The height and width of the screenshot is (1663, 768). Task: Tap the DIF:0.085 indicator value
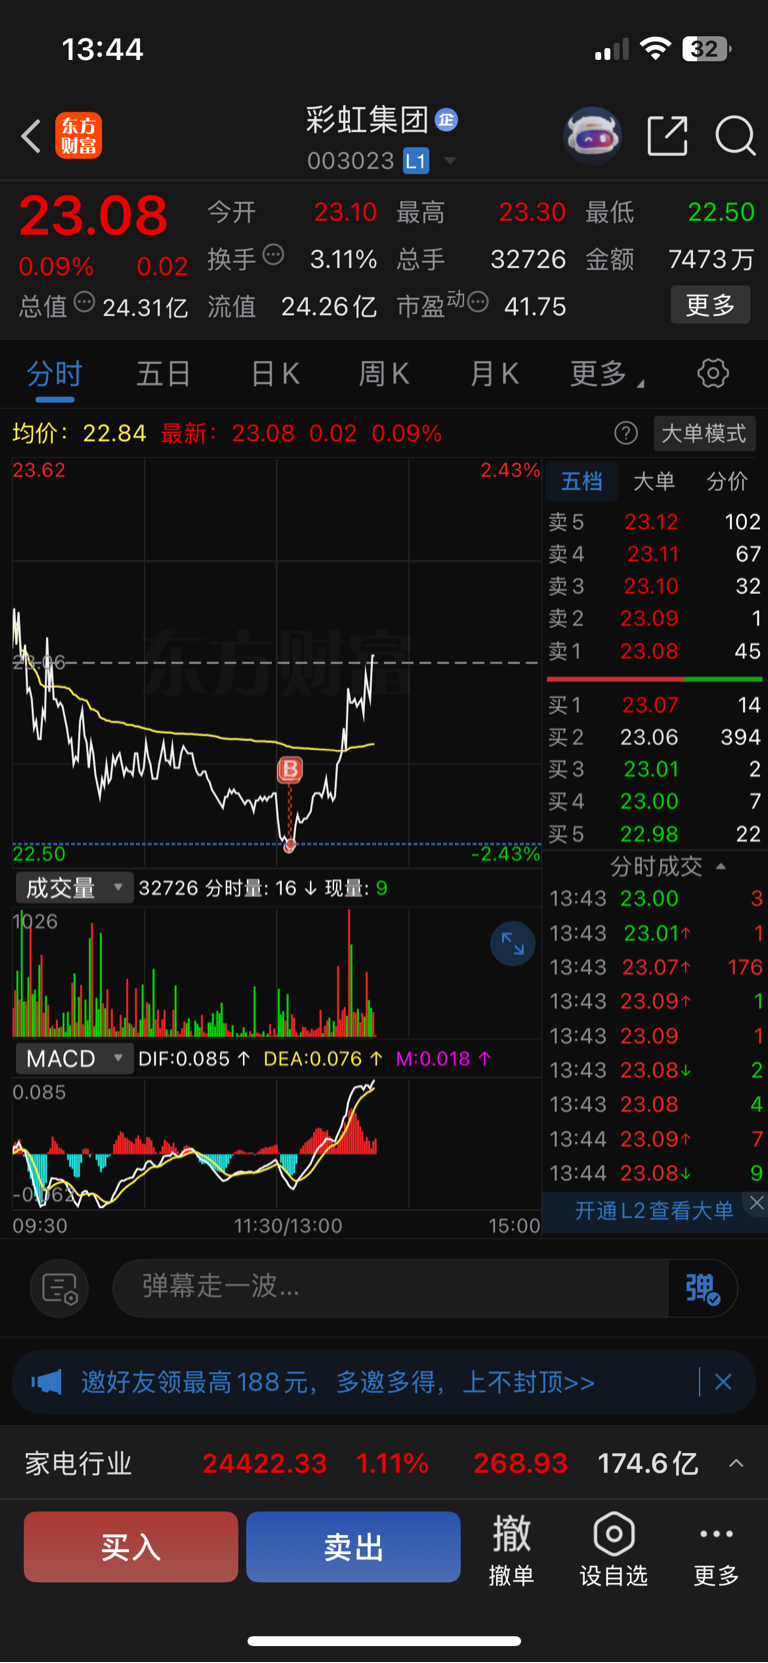pos(194,1059)
